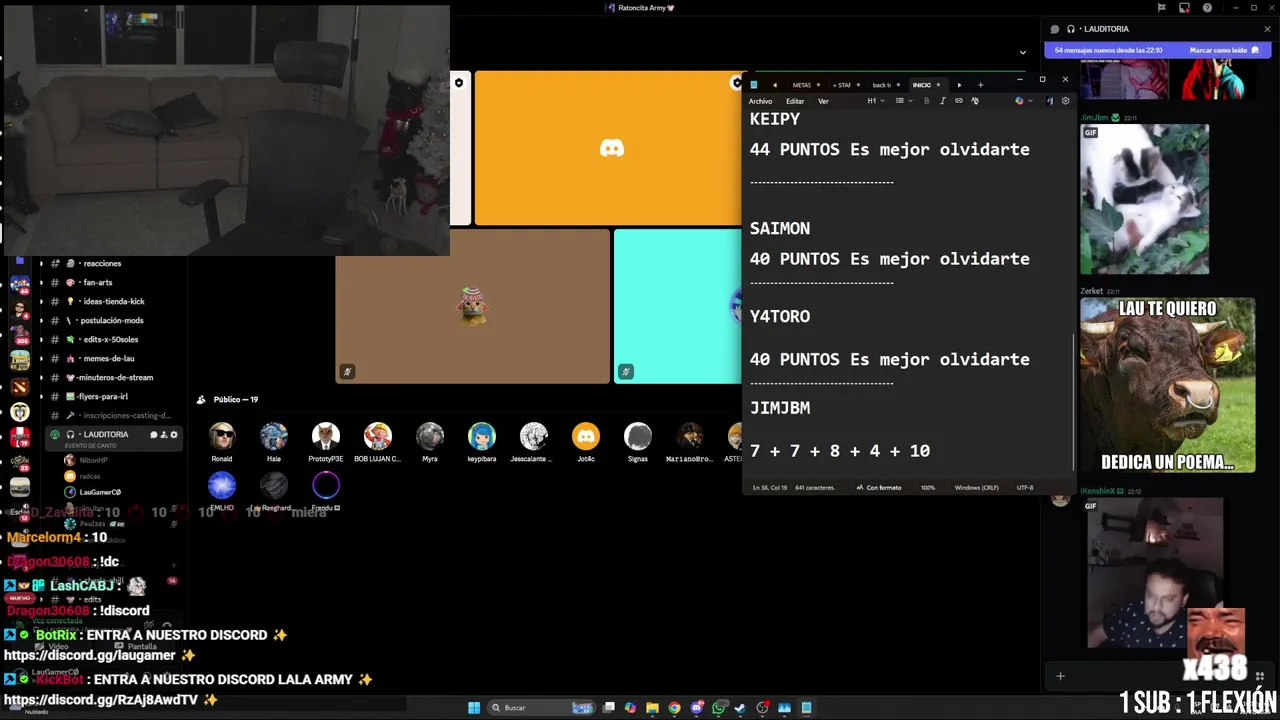Screen dimensions: 1280x720
Task: Open Notepad settings gear
Action: pos(1065,101)
